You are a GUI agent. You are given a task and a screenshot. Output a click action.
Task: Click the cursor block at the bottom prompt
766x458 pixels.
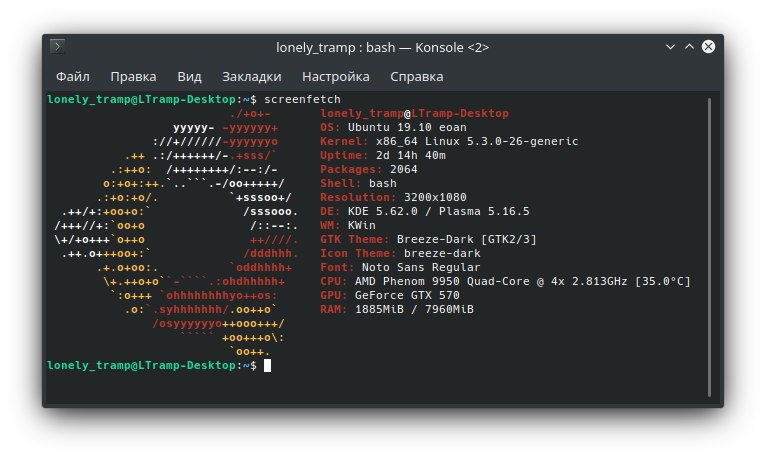[x=267, y=365]
